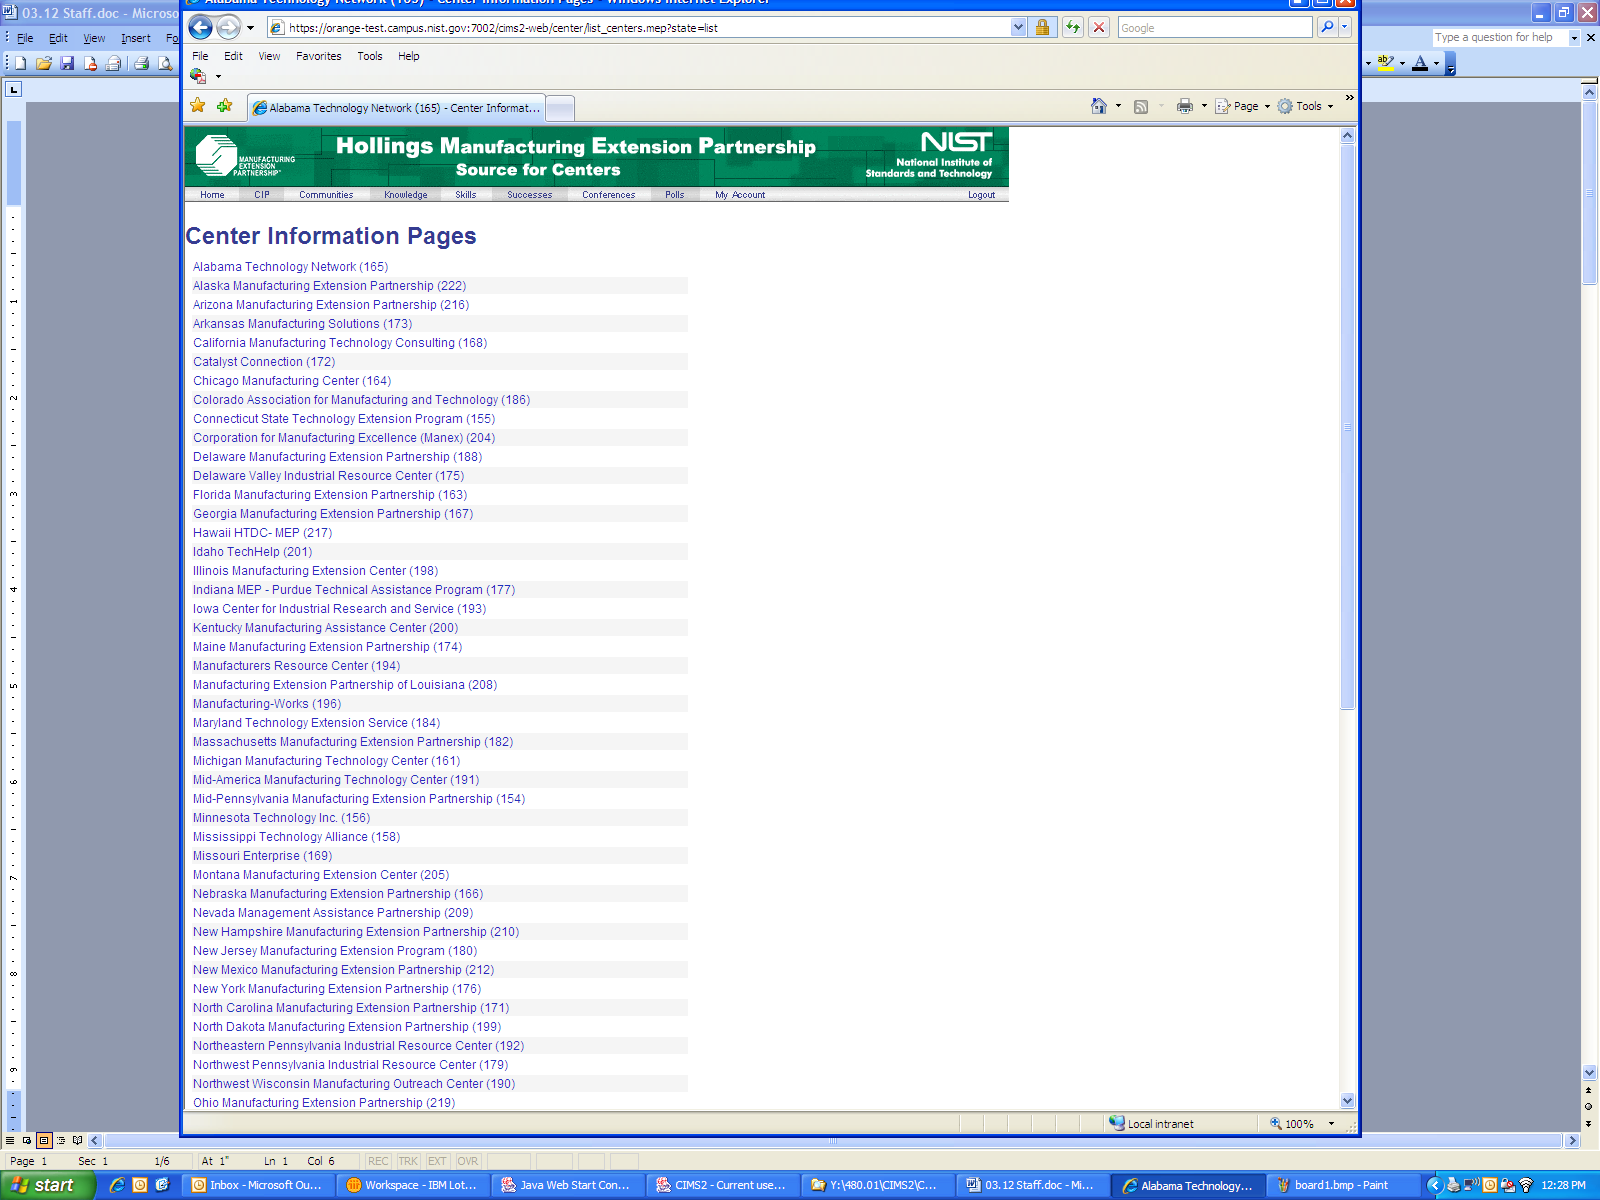Click the Refresh icon beside the address bar

pyautogui.click(x=1073, y=28)
